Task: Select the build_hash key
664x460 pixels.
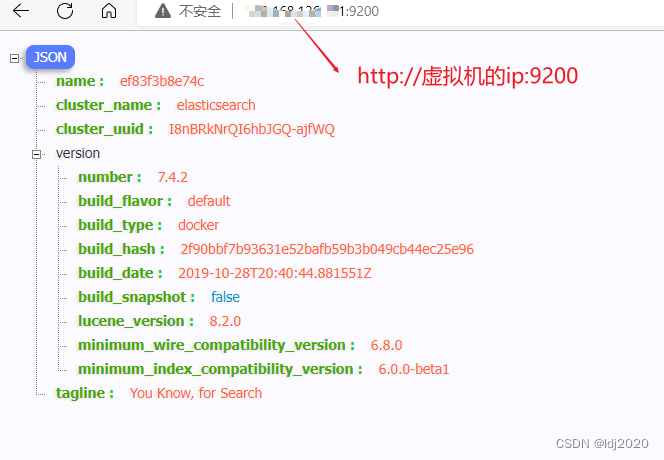Action: 121,249
